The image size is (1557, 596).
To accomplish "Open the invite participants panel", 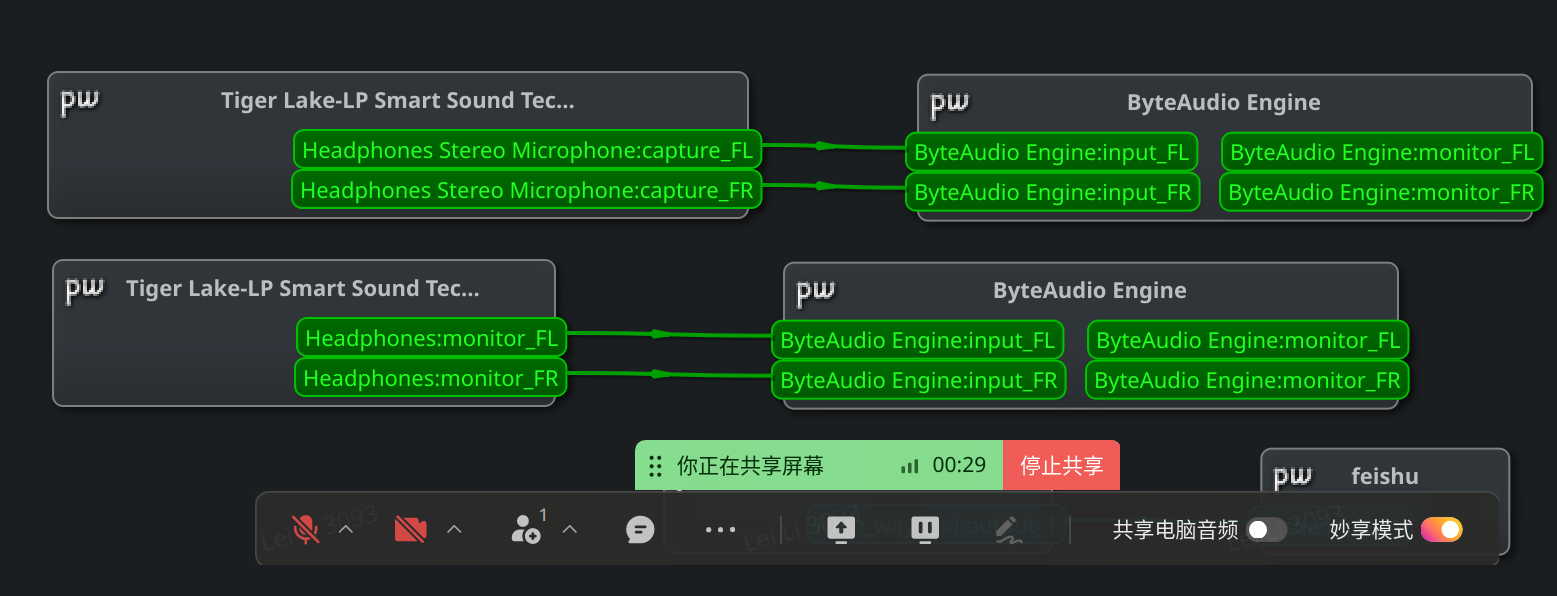I will (x=526, y=529).
